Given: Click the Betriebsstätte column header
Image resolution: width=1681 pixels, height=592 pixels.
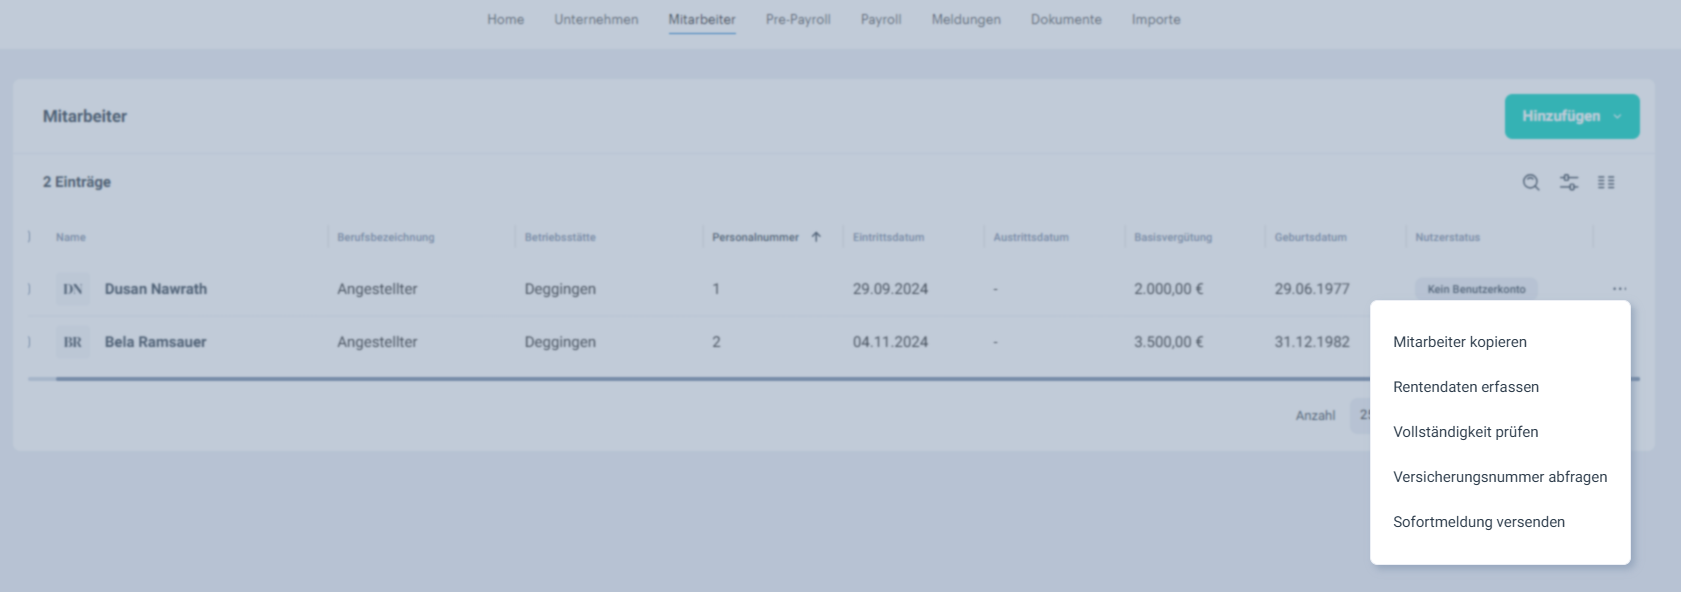Looking at the screenshot, I should (560, 237).
